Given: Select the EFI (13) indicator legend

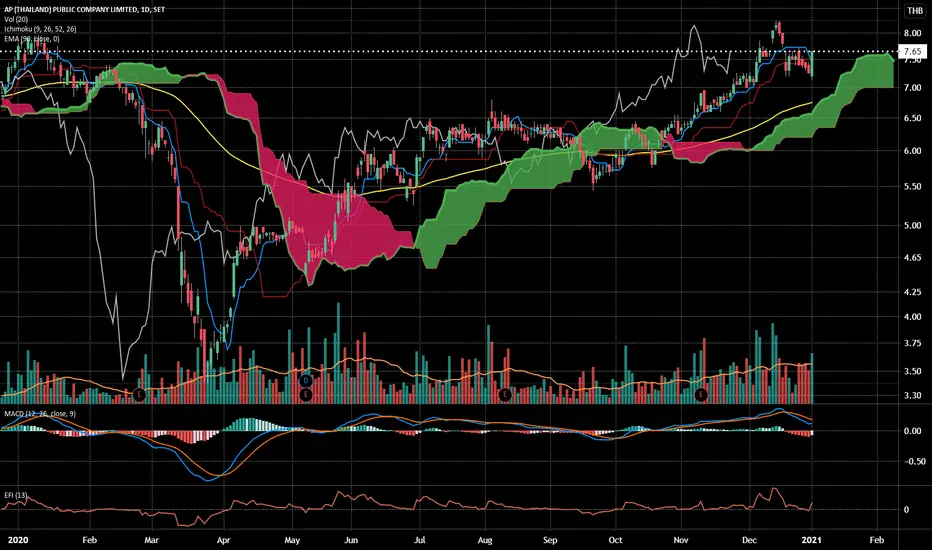Looking at the screenshot, I should (x=15, y=495).
